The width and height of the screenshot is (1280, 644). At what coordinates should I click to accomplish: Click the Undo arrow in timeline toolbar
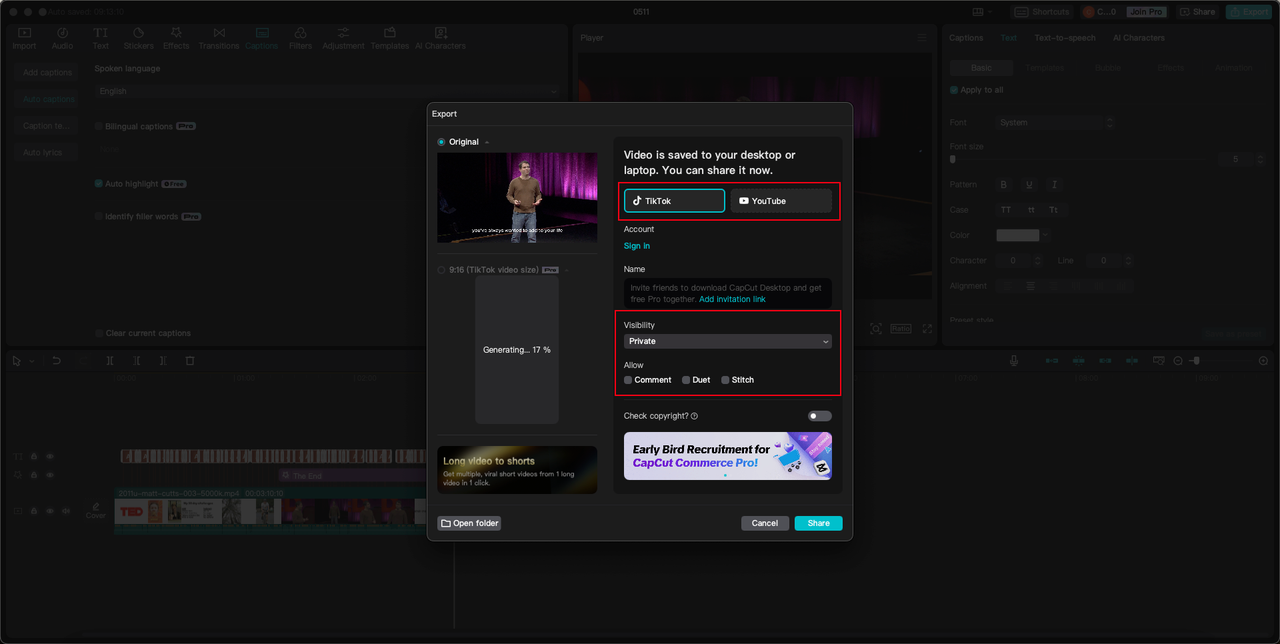57,361
